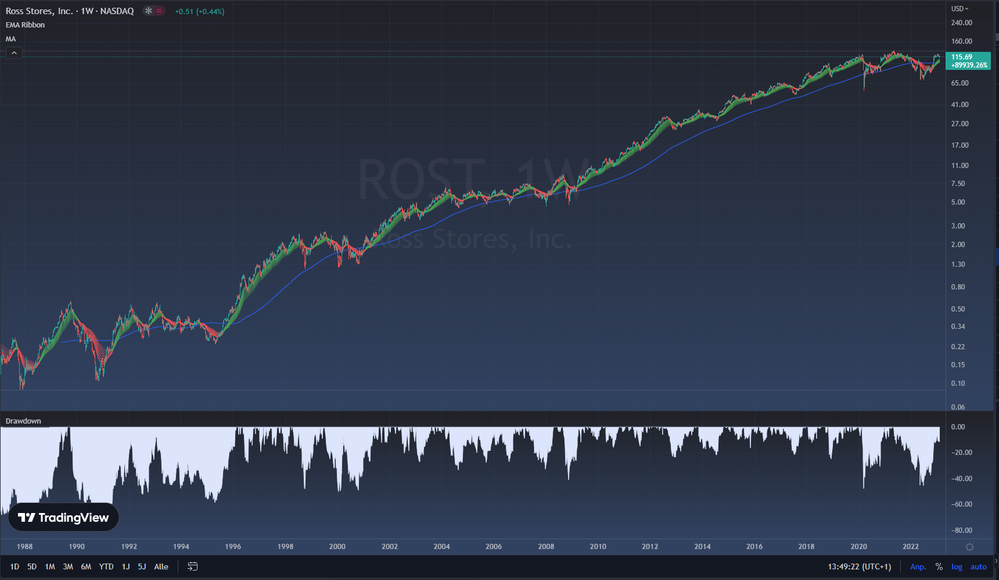Image resolution: width=999 pixels, height=580 pixels.
Task: Select the 1D time range
Action: click(x=15, y=566)
